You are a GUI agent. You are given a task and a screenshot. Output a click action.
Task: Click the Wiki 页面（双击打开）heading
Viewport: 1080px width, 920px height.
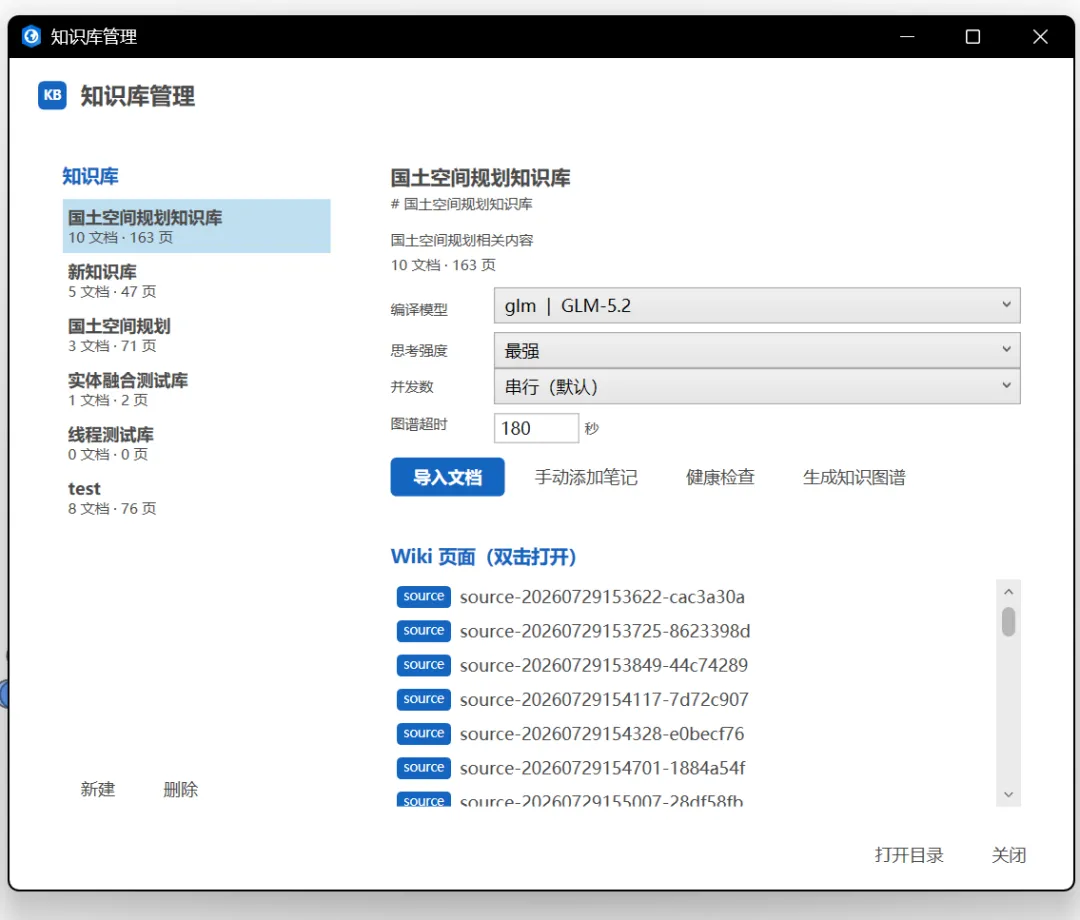[x=484, y=556]
